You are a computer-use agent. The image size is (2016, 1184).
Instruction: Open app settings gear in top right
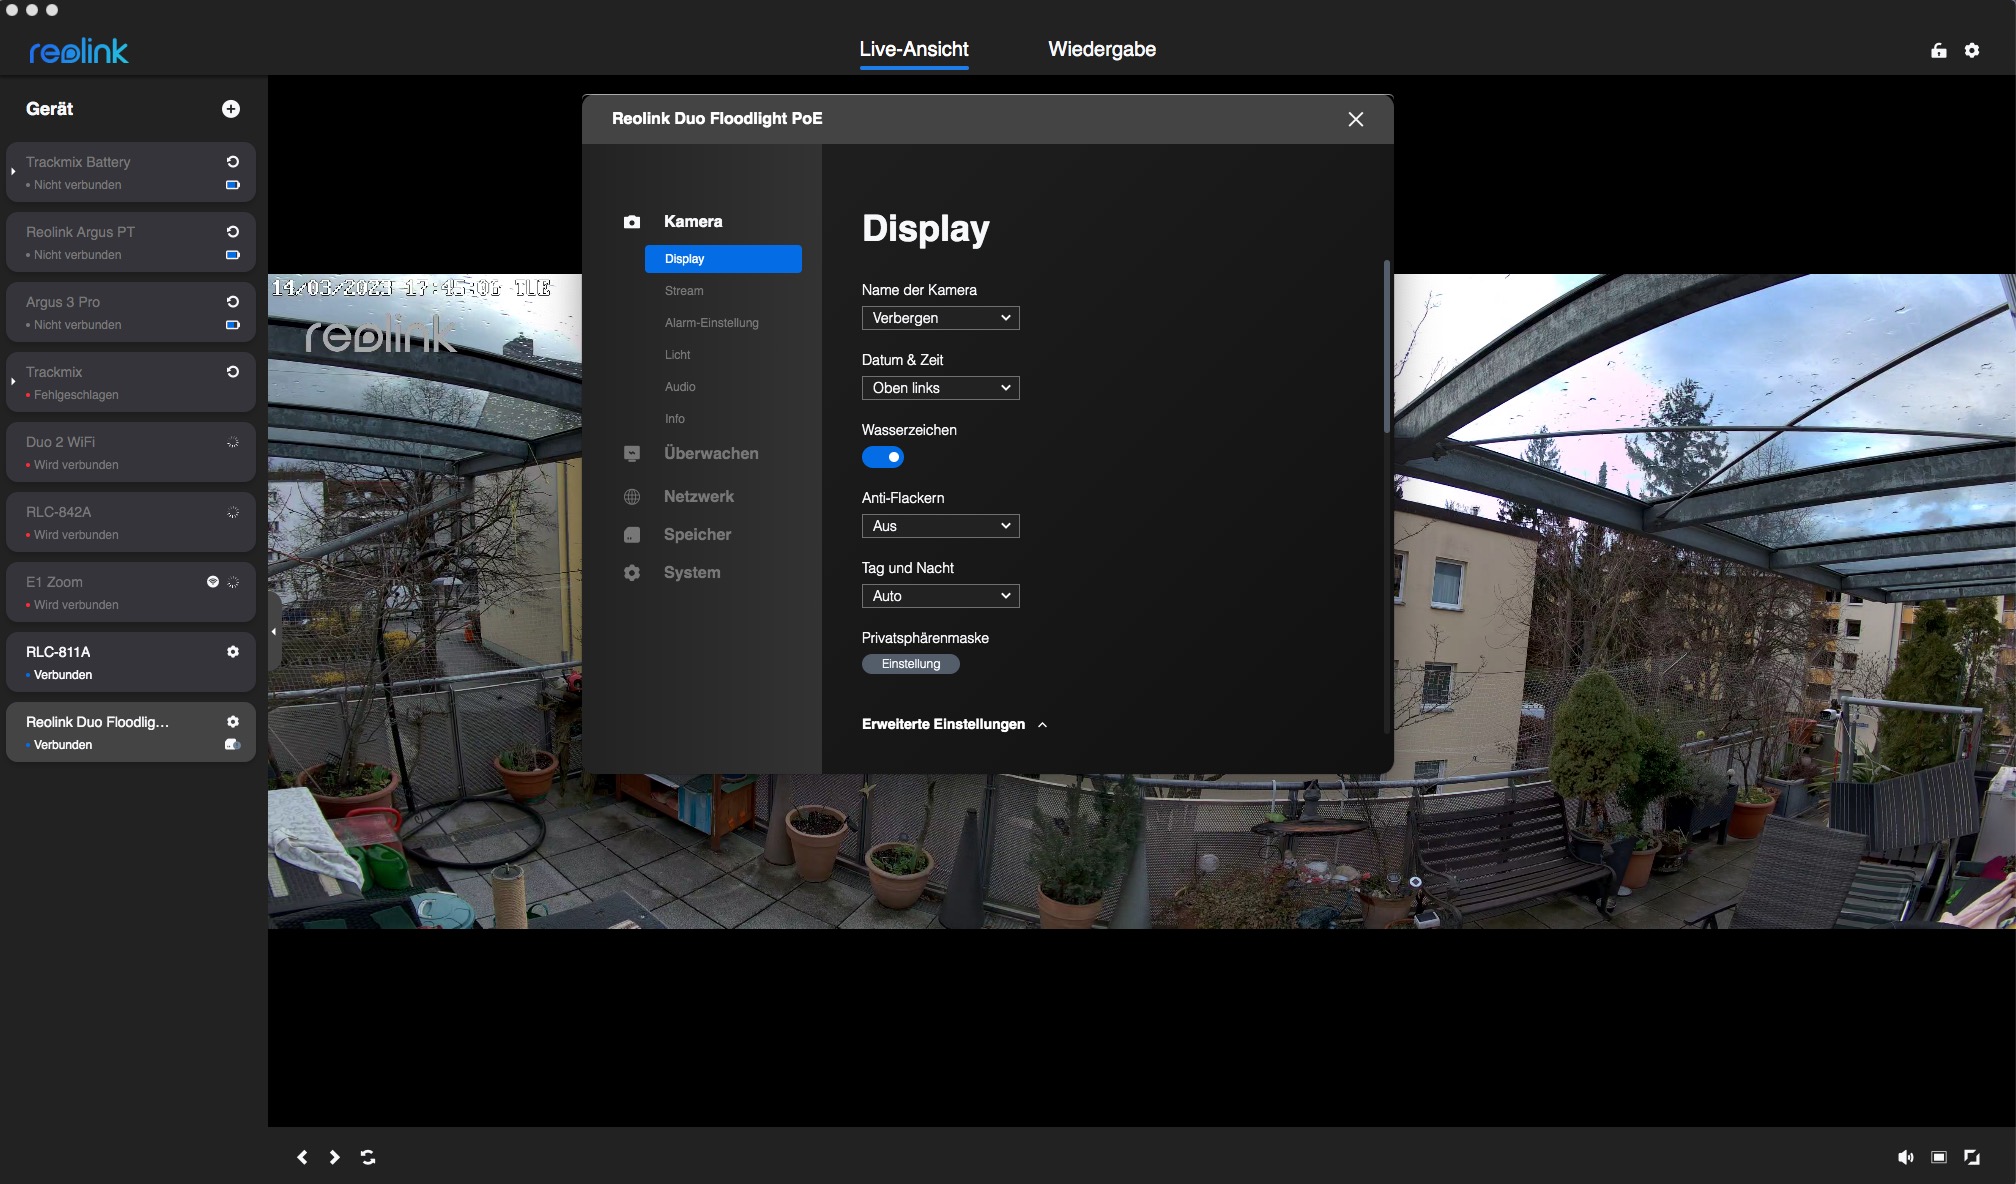tap(1972, 51)
